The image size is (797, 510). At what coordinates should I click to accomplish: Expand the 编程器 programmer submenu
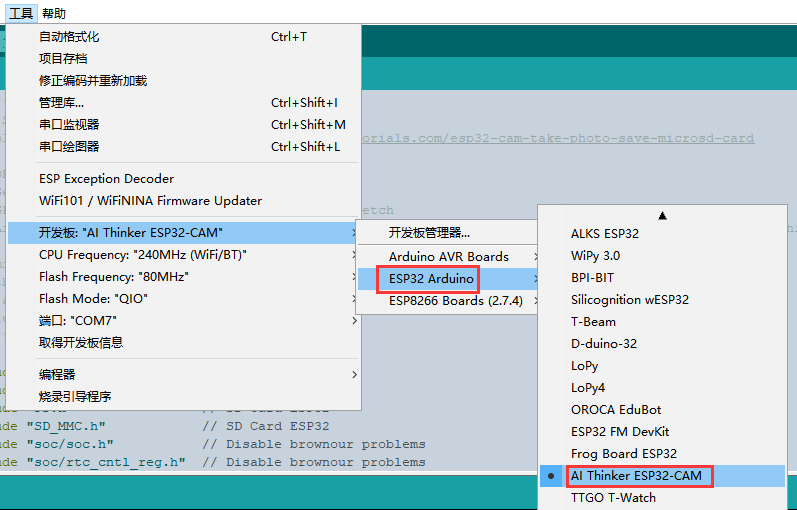pos(184,374)
